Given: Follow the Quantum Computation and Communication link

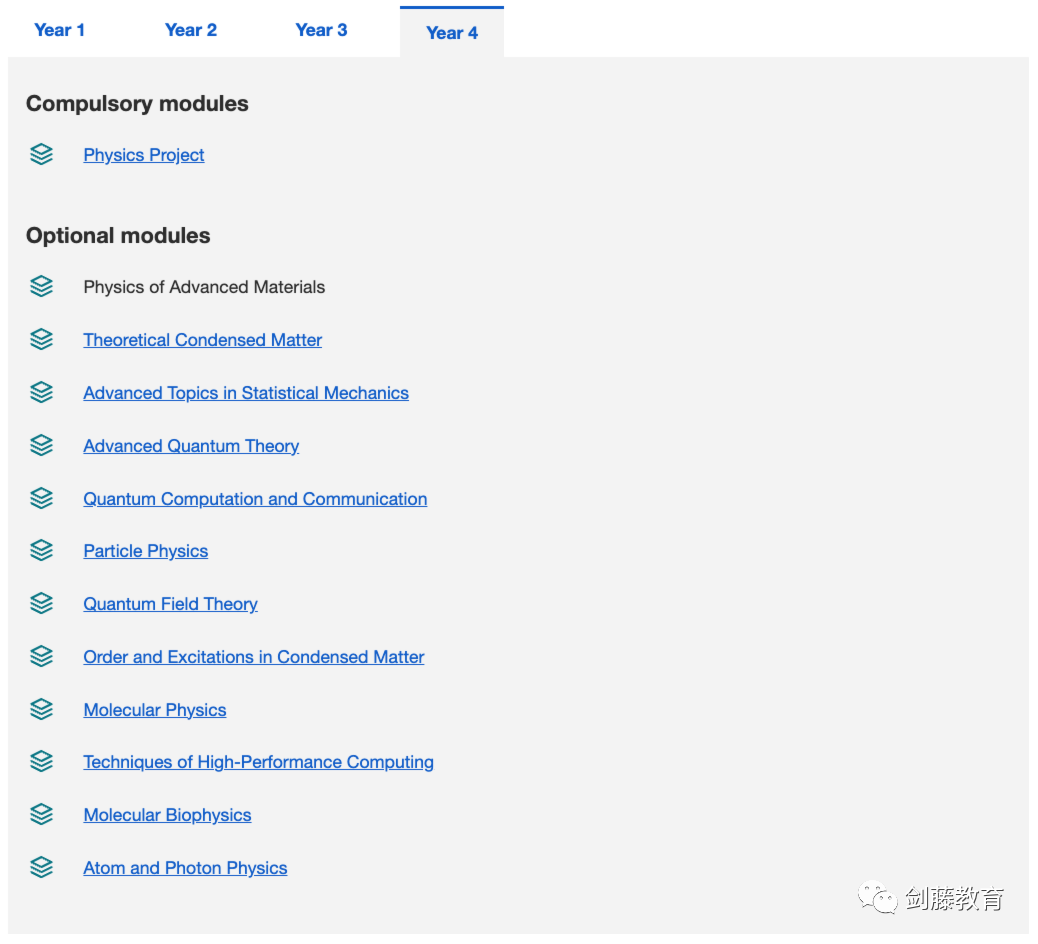Looking at the screenshot, I should 255,499.
